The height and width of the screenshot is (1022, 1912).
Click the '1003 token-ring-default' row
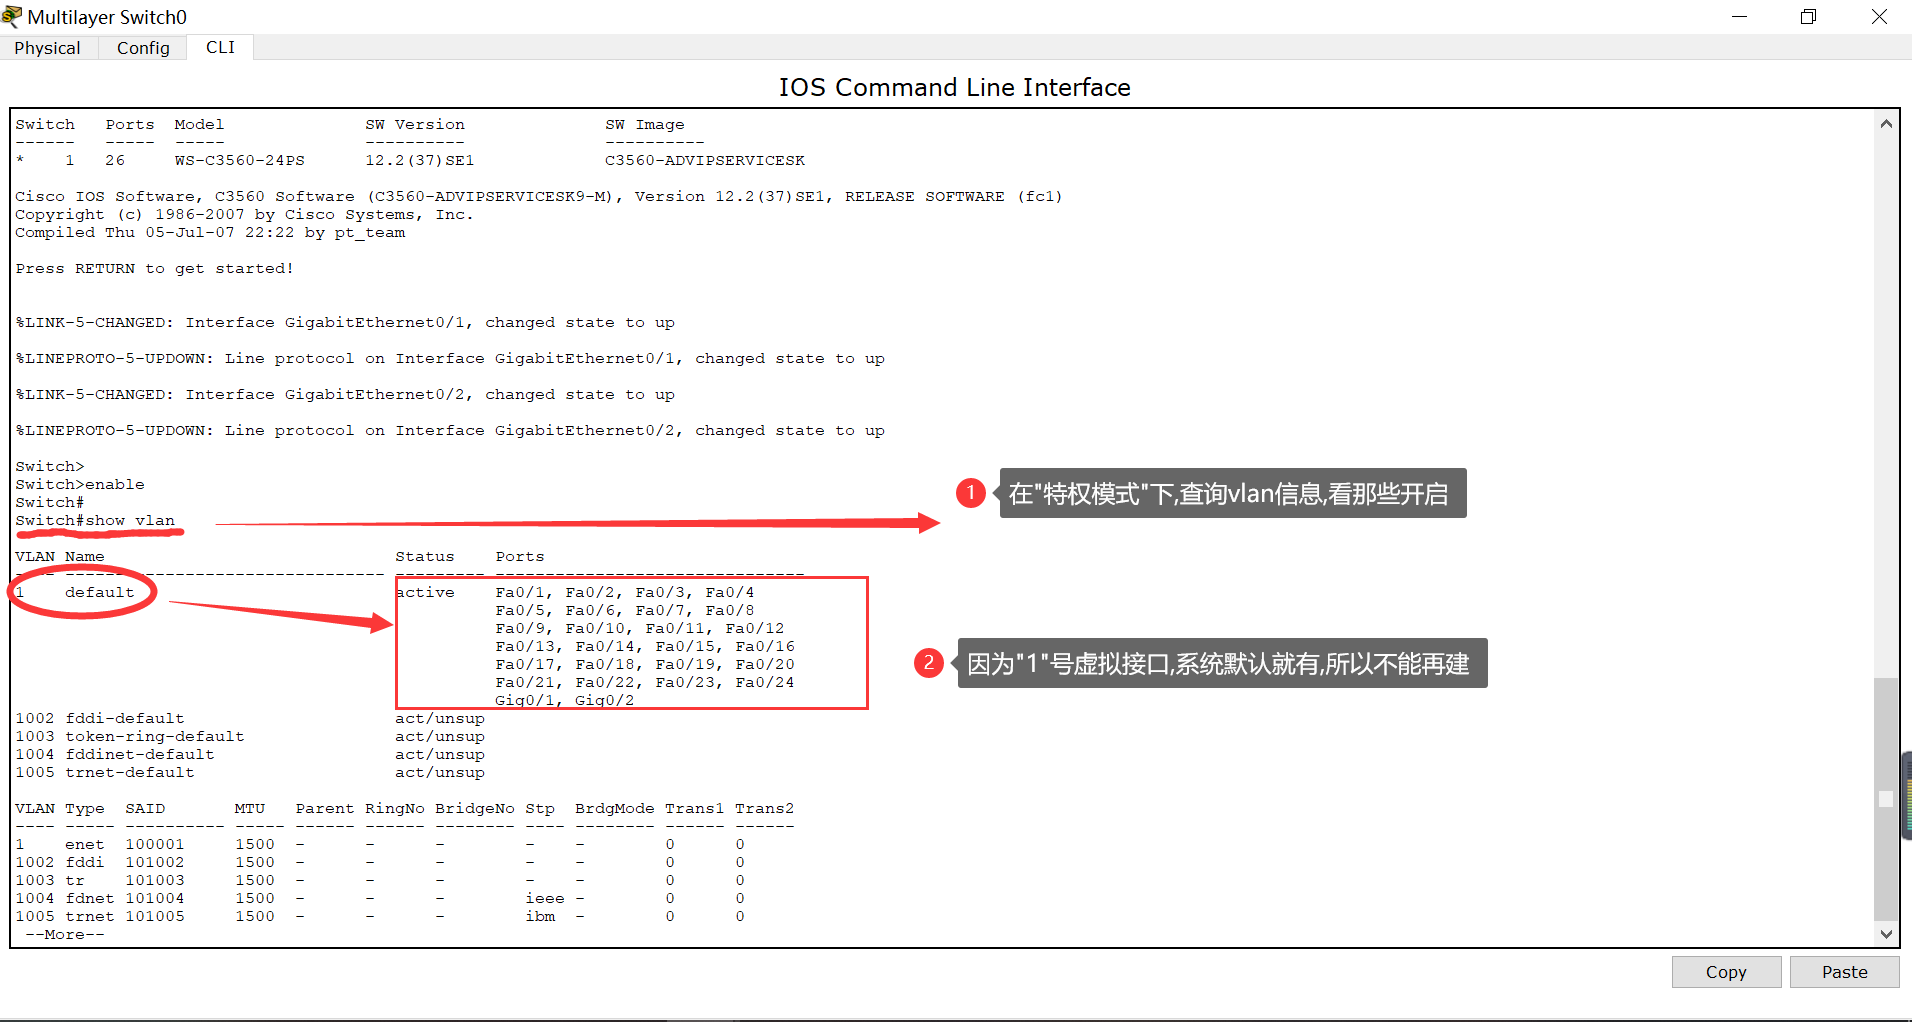click(250, 737)
